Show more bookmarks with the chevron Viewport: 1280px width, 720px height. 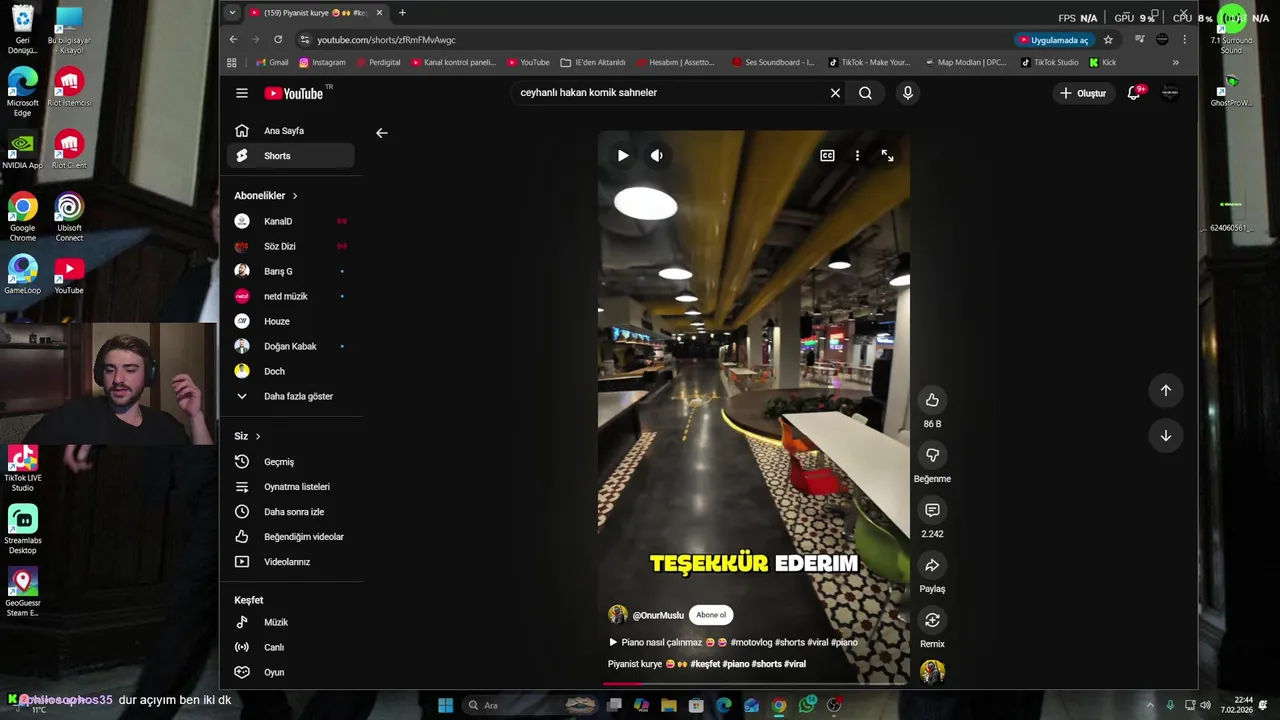[x=1175, y=62]
